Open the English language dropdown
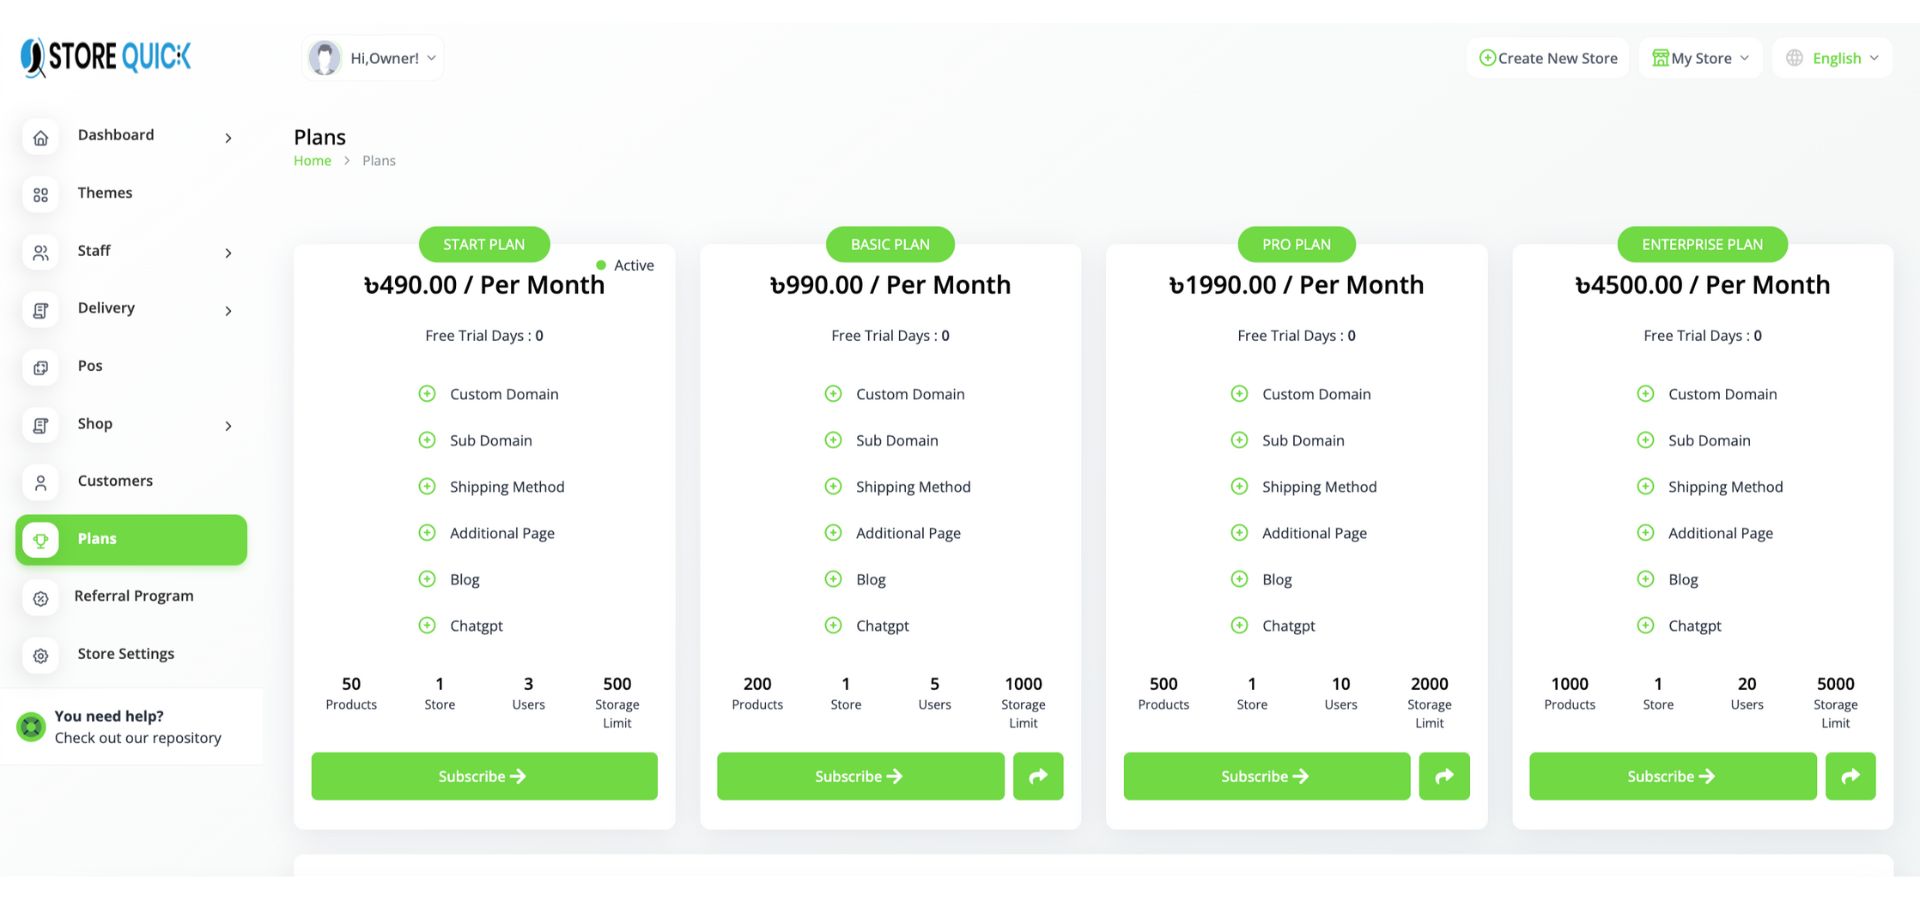Screen dimensions: 1920x900 pyautogui.click(x=1833, y=58)
